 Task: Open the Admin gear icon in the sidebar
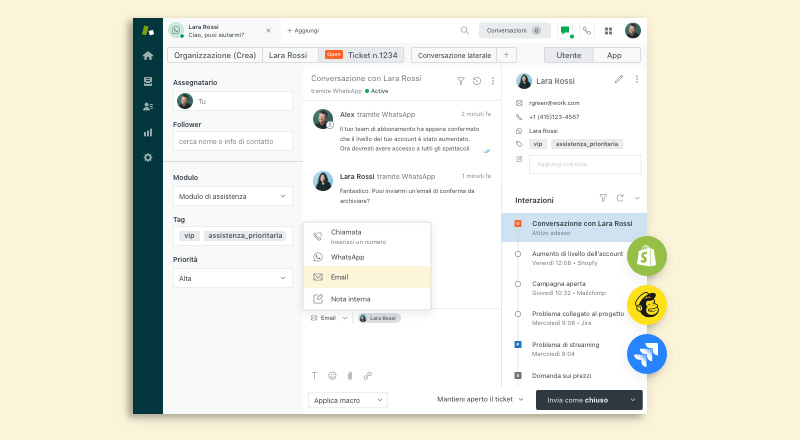[148, 158]
